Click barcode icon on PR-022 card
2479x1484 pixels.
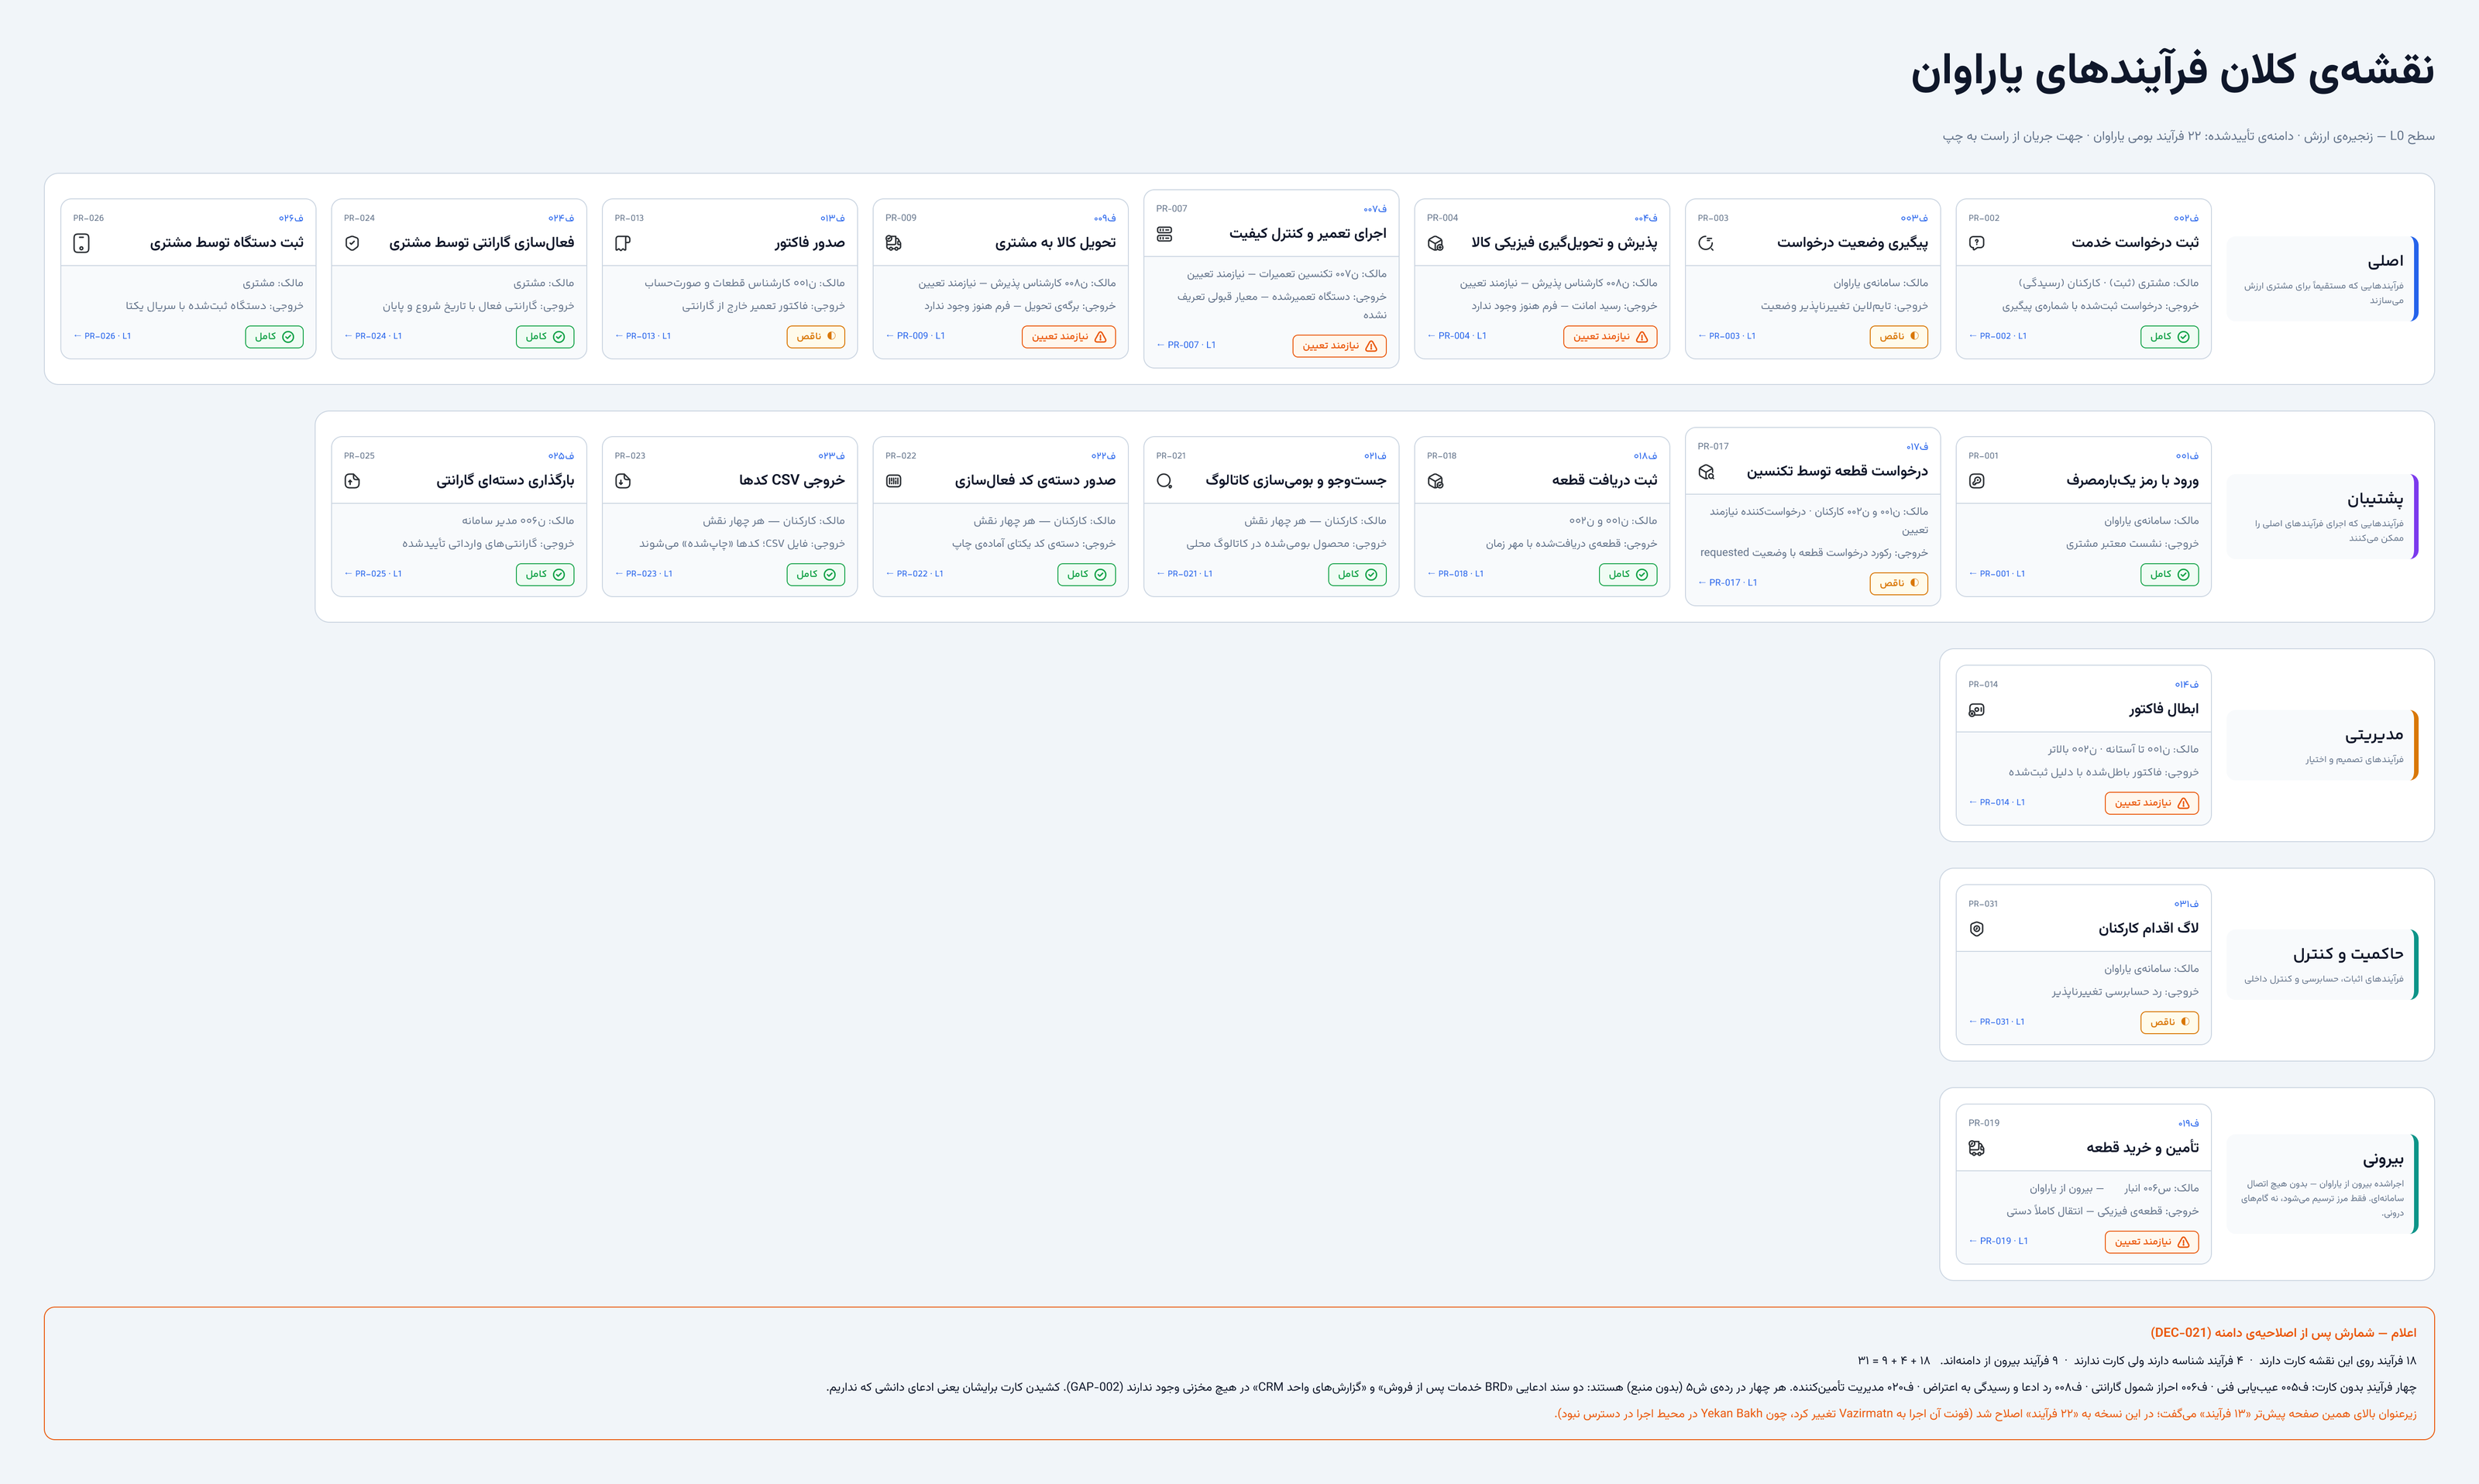click(x=894, y=481)
